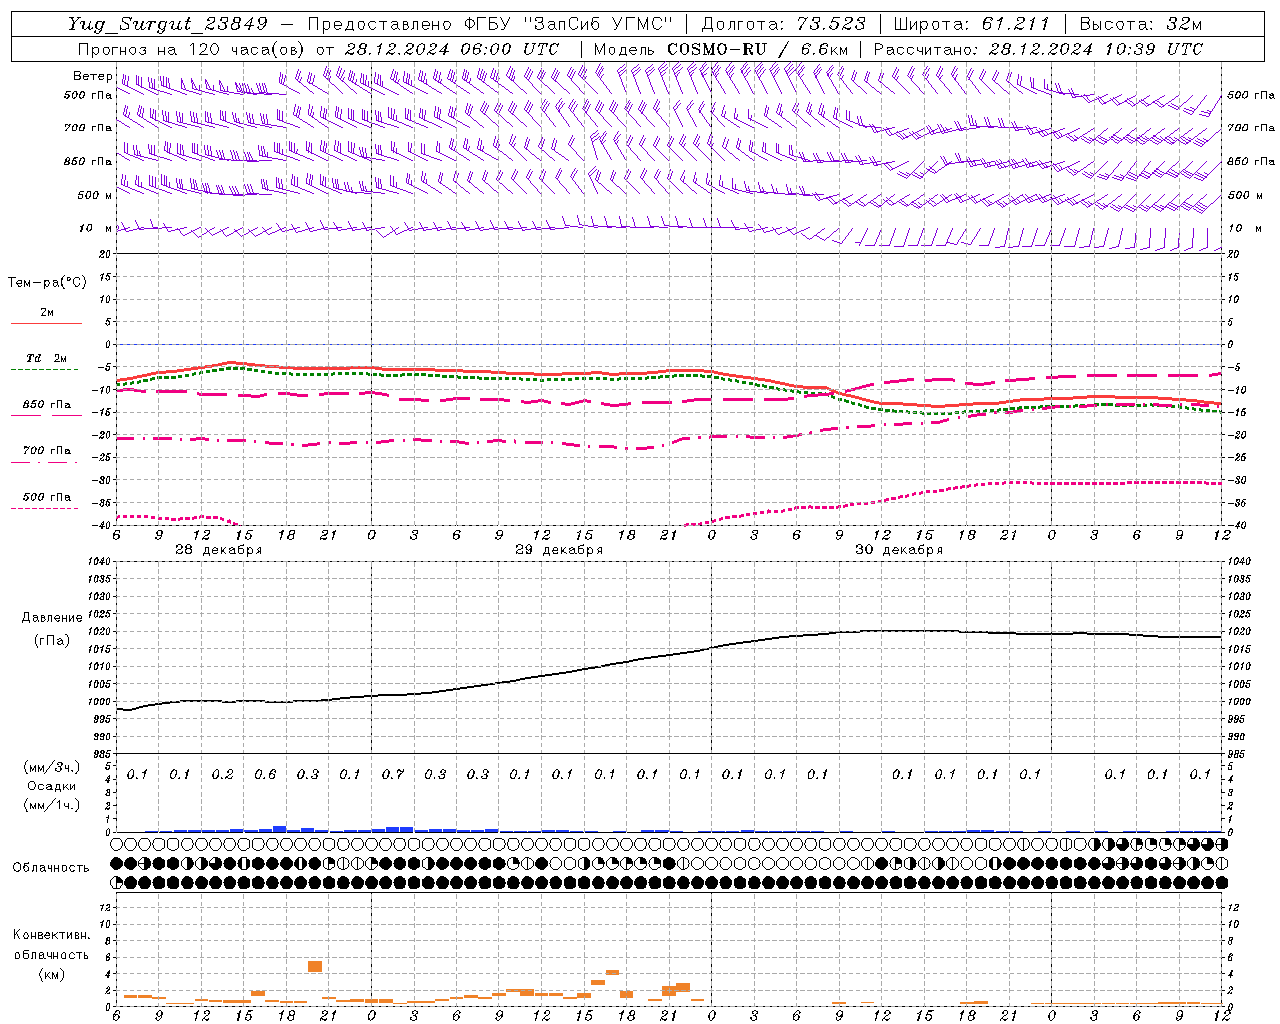This screenshot has height=1024, width=1280.
Task: Click the 700 гПа temperature legend entry
Action: click(46, 451)
